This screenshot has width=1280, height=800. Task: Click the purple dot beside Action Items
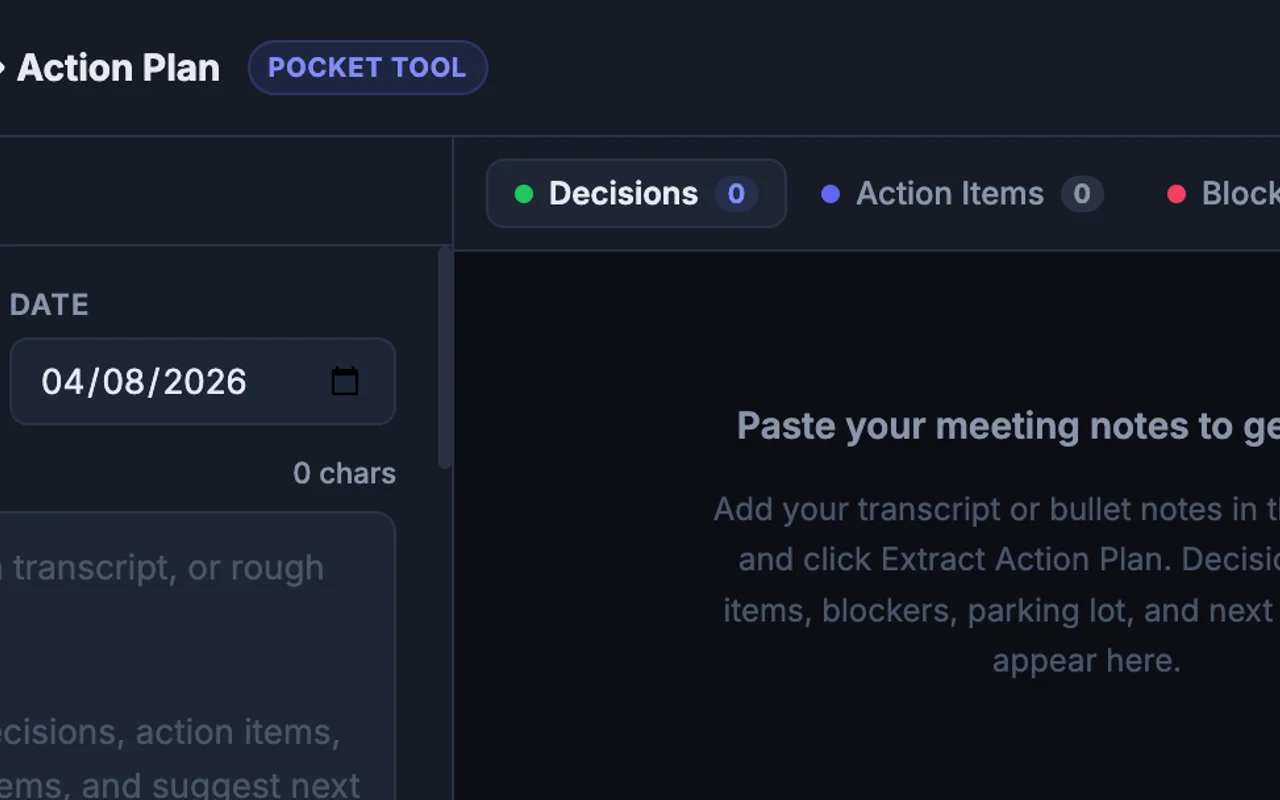coord(830,194)
